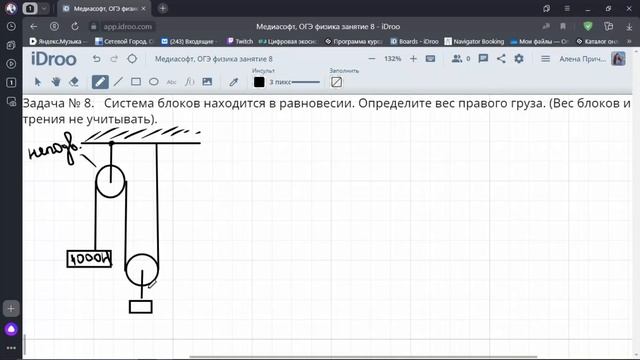The width and height of the screenshot is (640, 360).
Task: Select the pointer selection tool
Action: [x=38, y=82]
